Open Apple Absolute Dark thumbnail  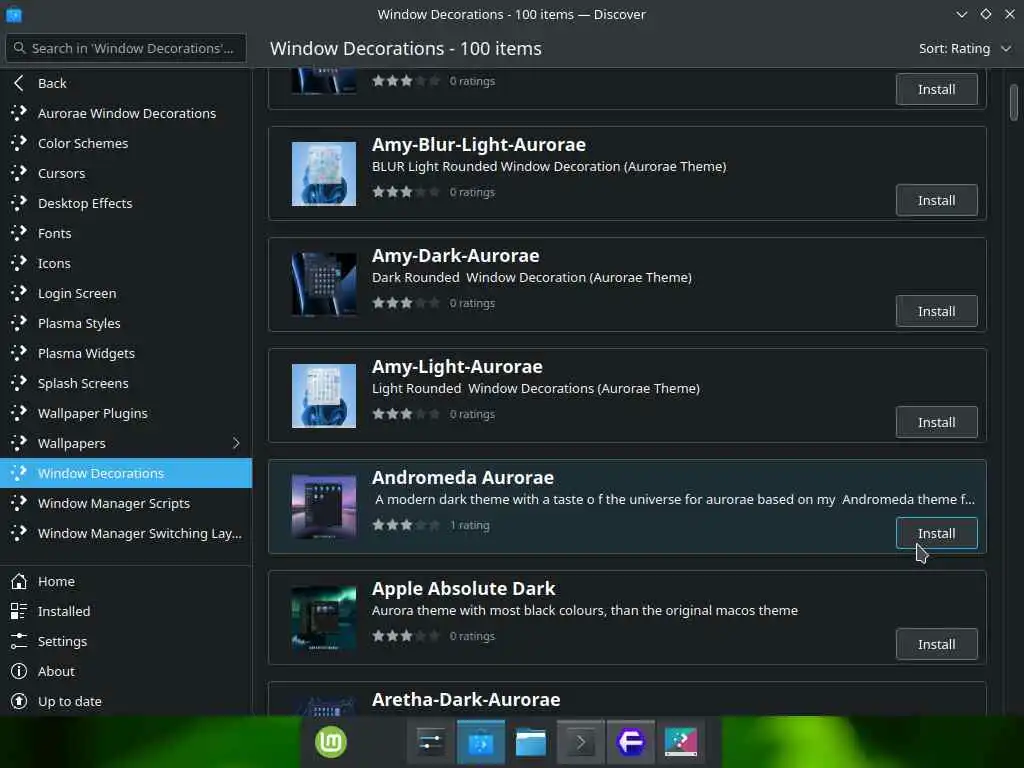pos(324,618)
